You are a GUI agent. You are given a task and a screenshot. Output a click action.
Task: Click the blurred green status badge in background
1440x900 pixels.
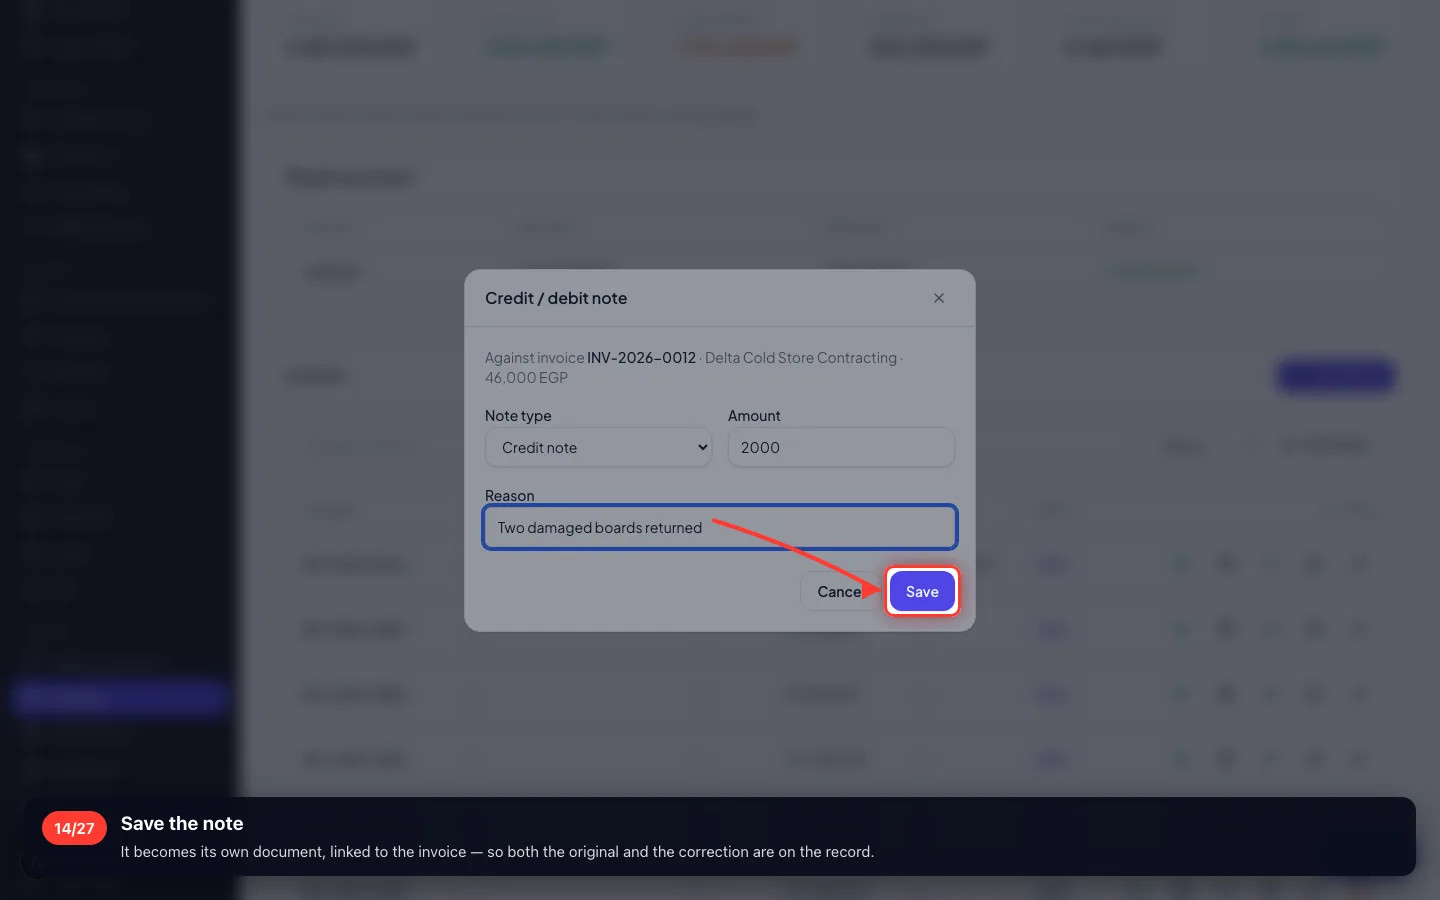point(1153,270)
